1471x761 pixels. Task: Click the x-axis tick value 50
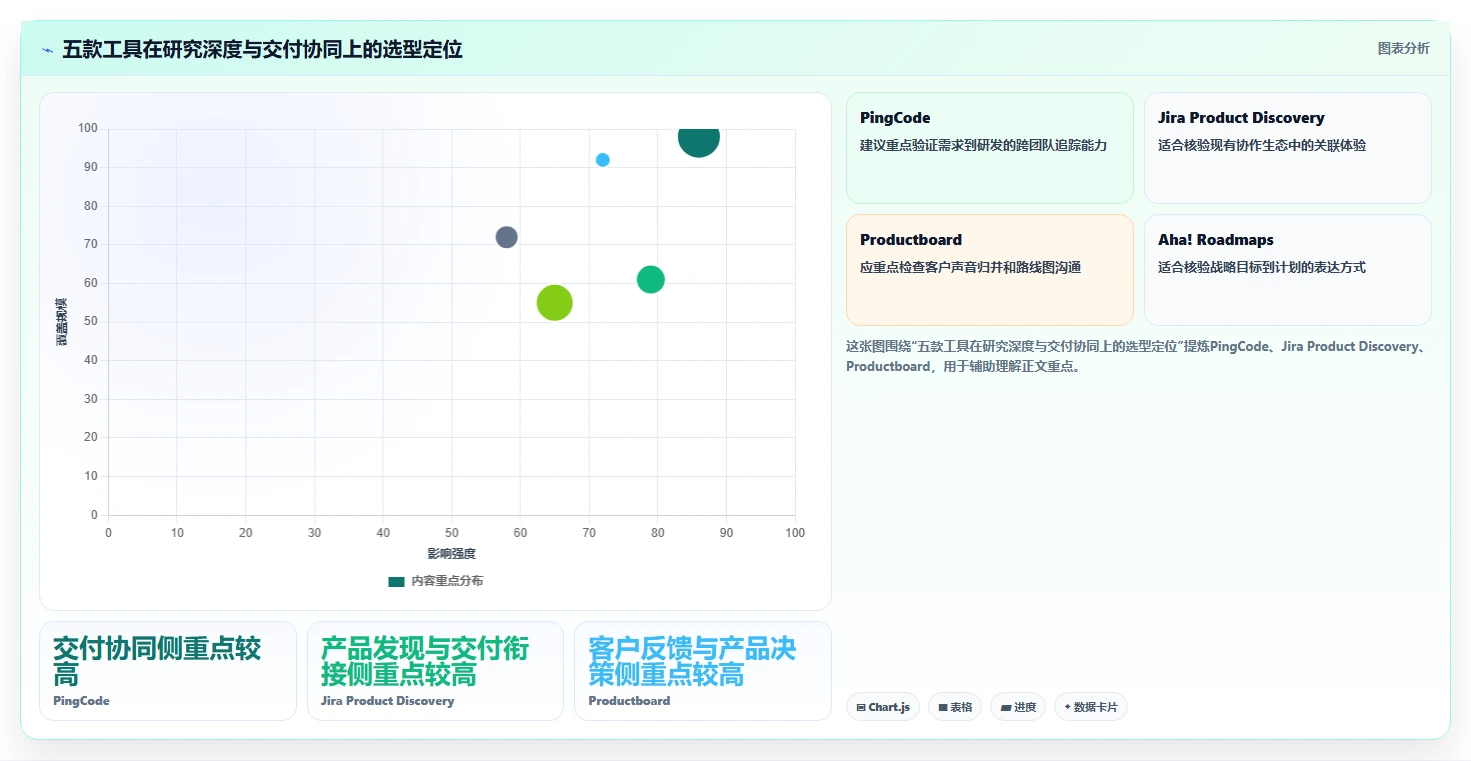pos(452,533)
